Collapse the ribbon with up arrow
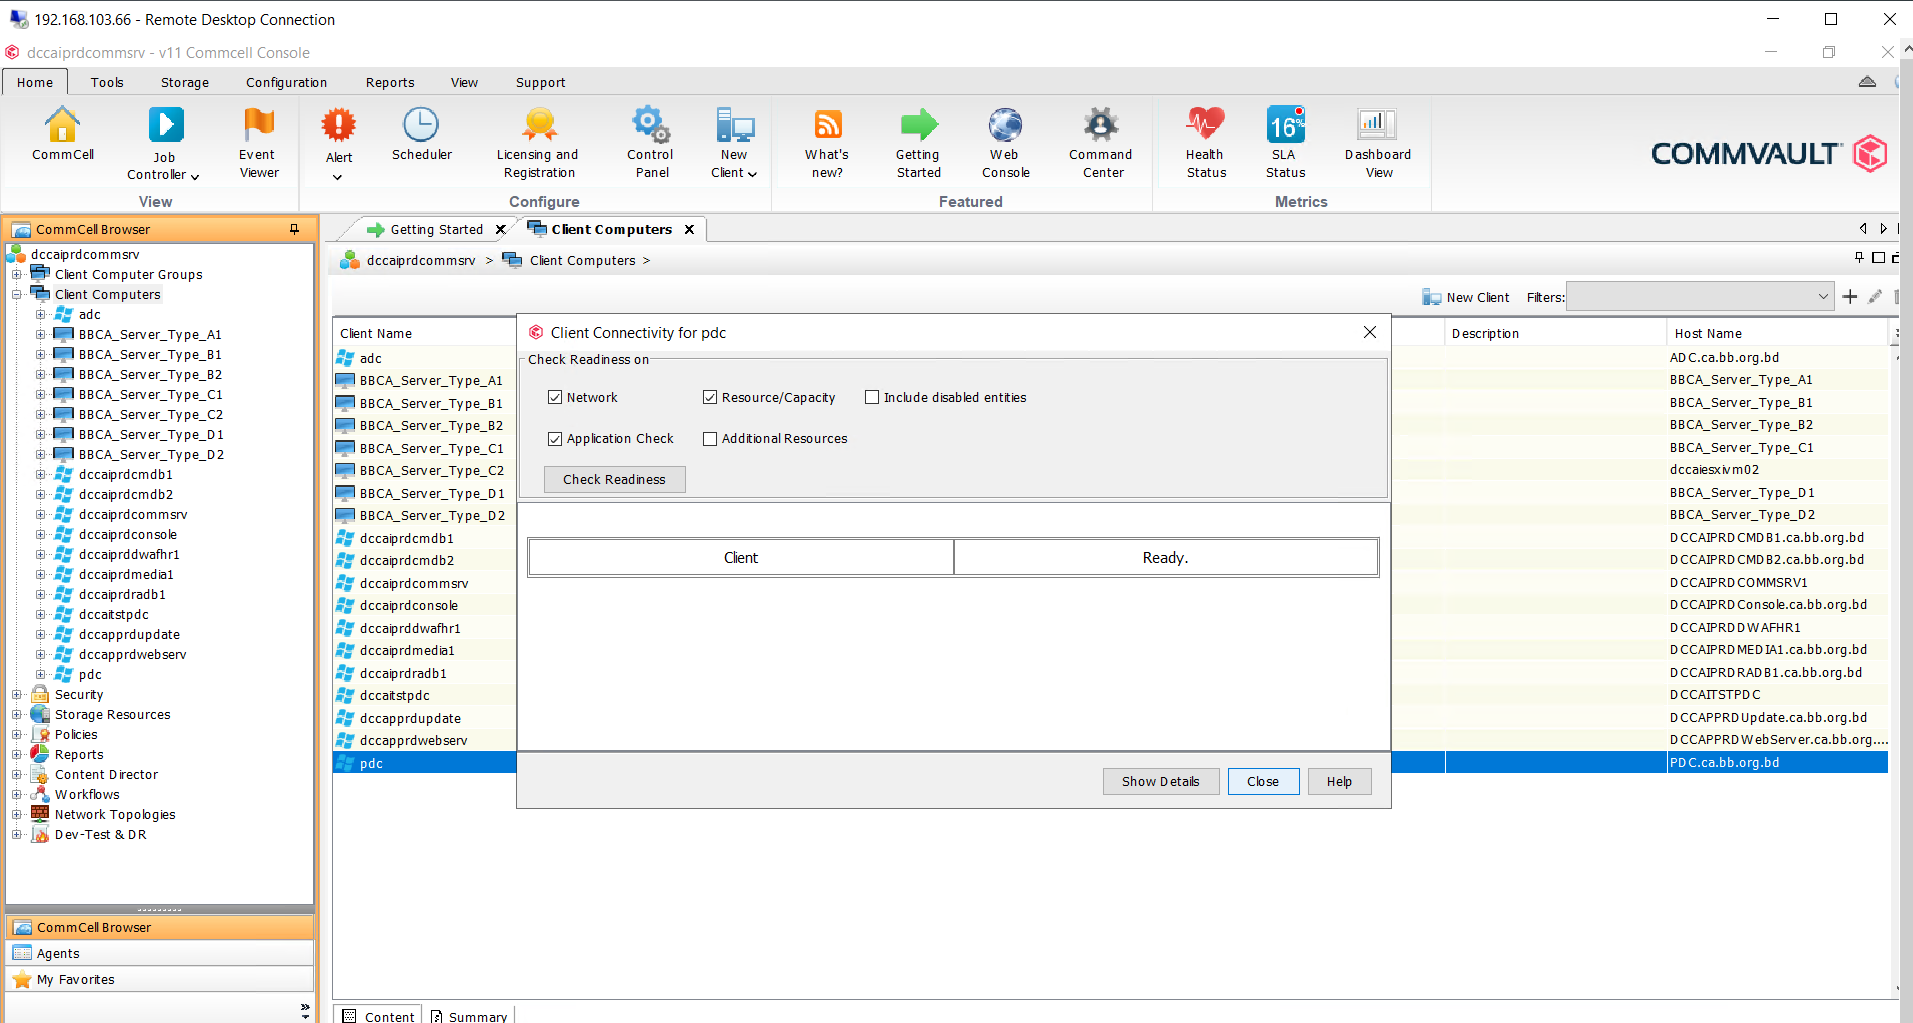1913x1023 pixels. (x=1867, y=82)
